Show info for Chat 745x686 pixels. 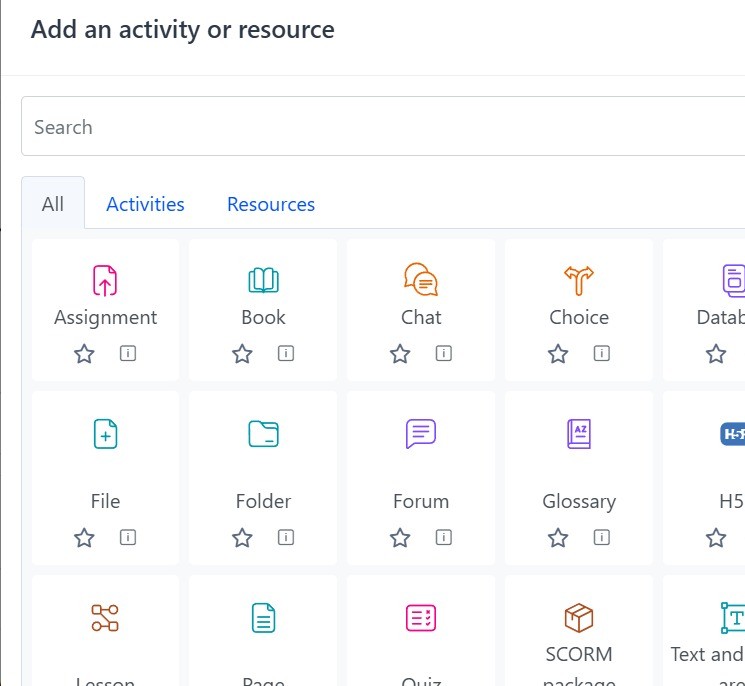click(444, 353)
